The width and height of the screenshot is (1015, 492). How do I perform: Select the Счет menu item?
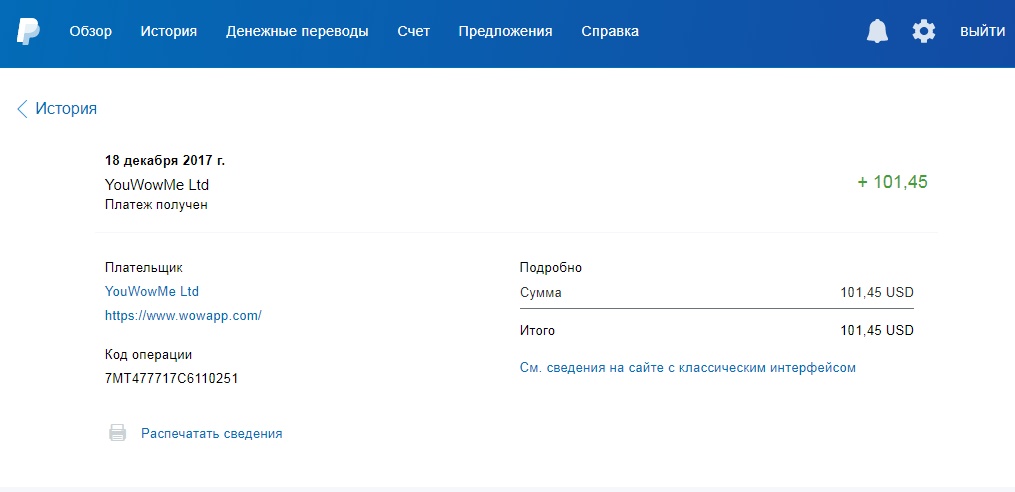414,31
